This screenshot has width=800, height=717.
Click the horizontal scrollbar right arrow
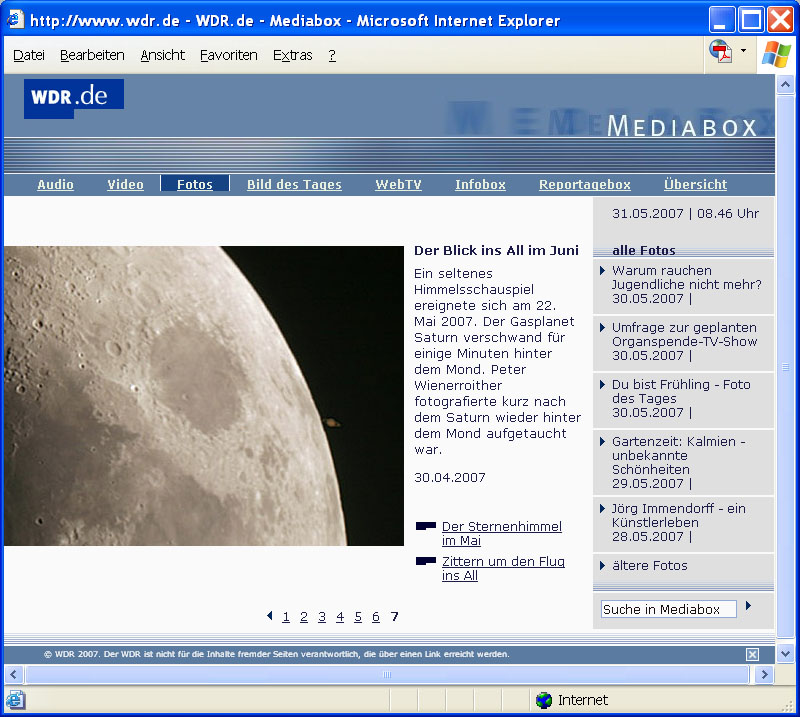click(764, 675)
